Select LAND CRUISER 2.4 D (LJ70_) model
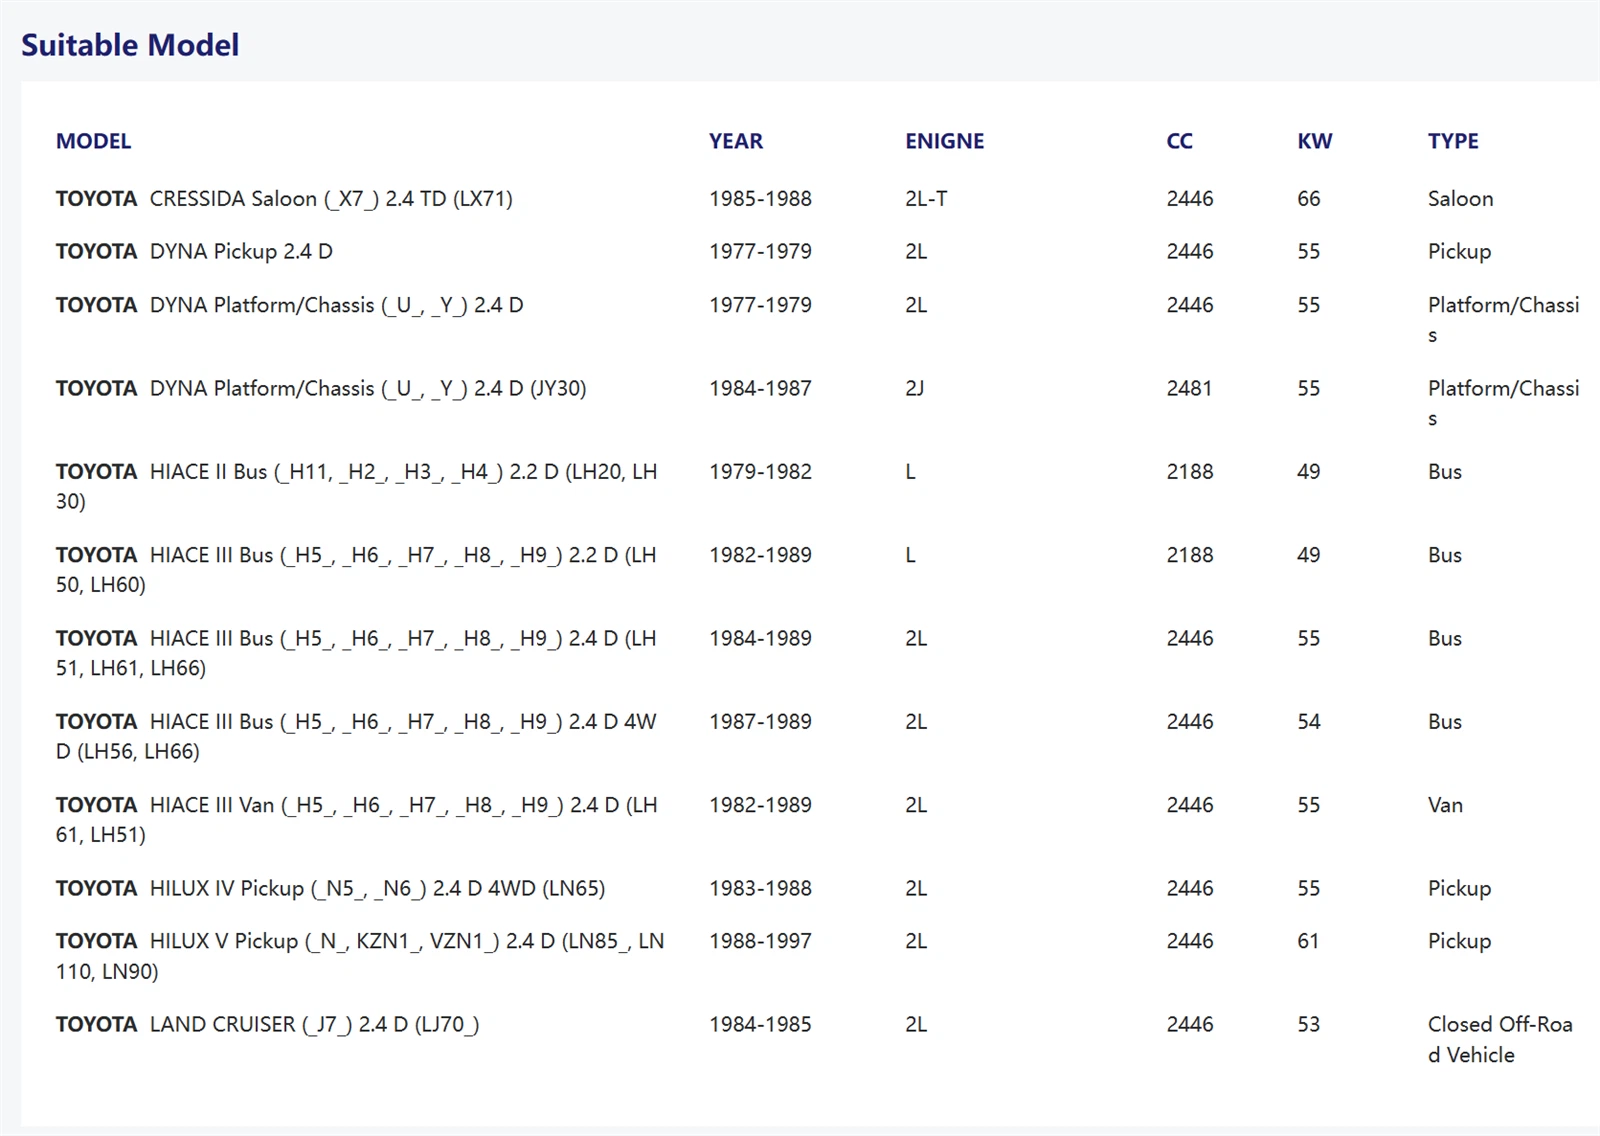The width and height of the screenshot is (1600, 1136). coord(267,1024)
